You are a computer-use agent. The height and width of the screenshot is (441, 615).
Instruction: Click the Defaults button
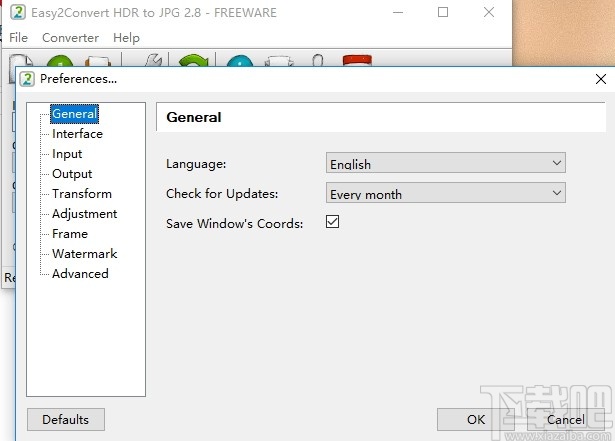point(66,419)
